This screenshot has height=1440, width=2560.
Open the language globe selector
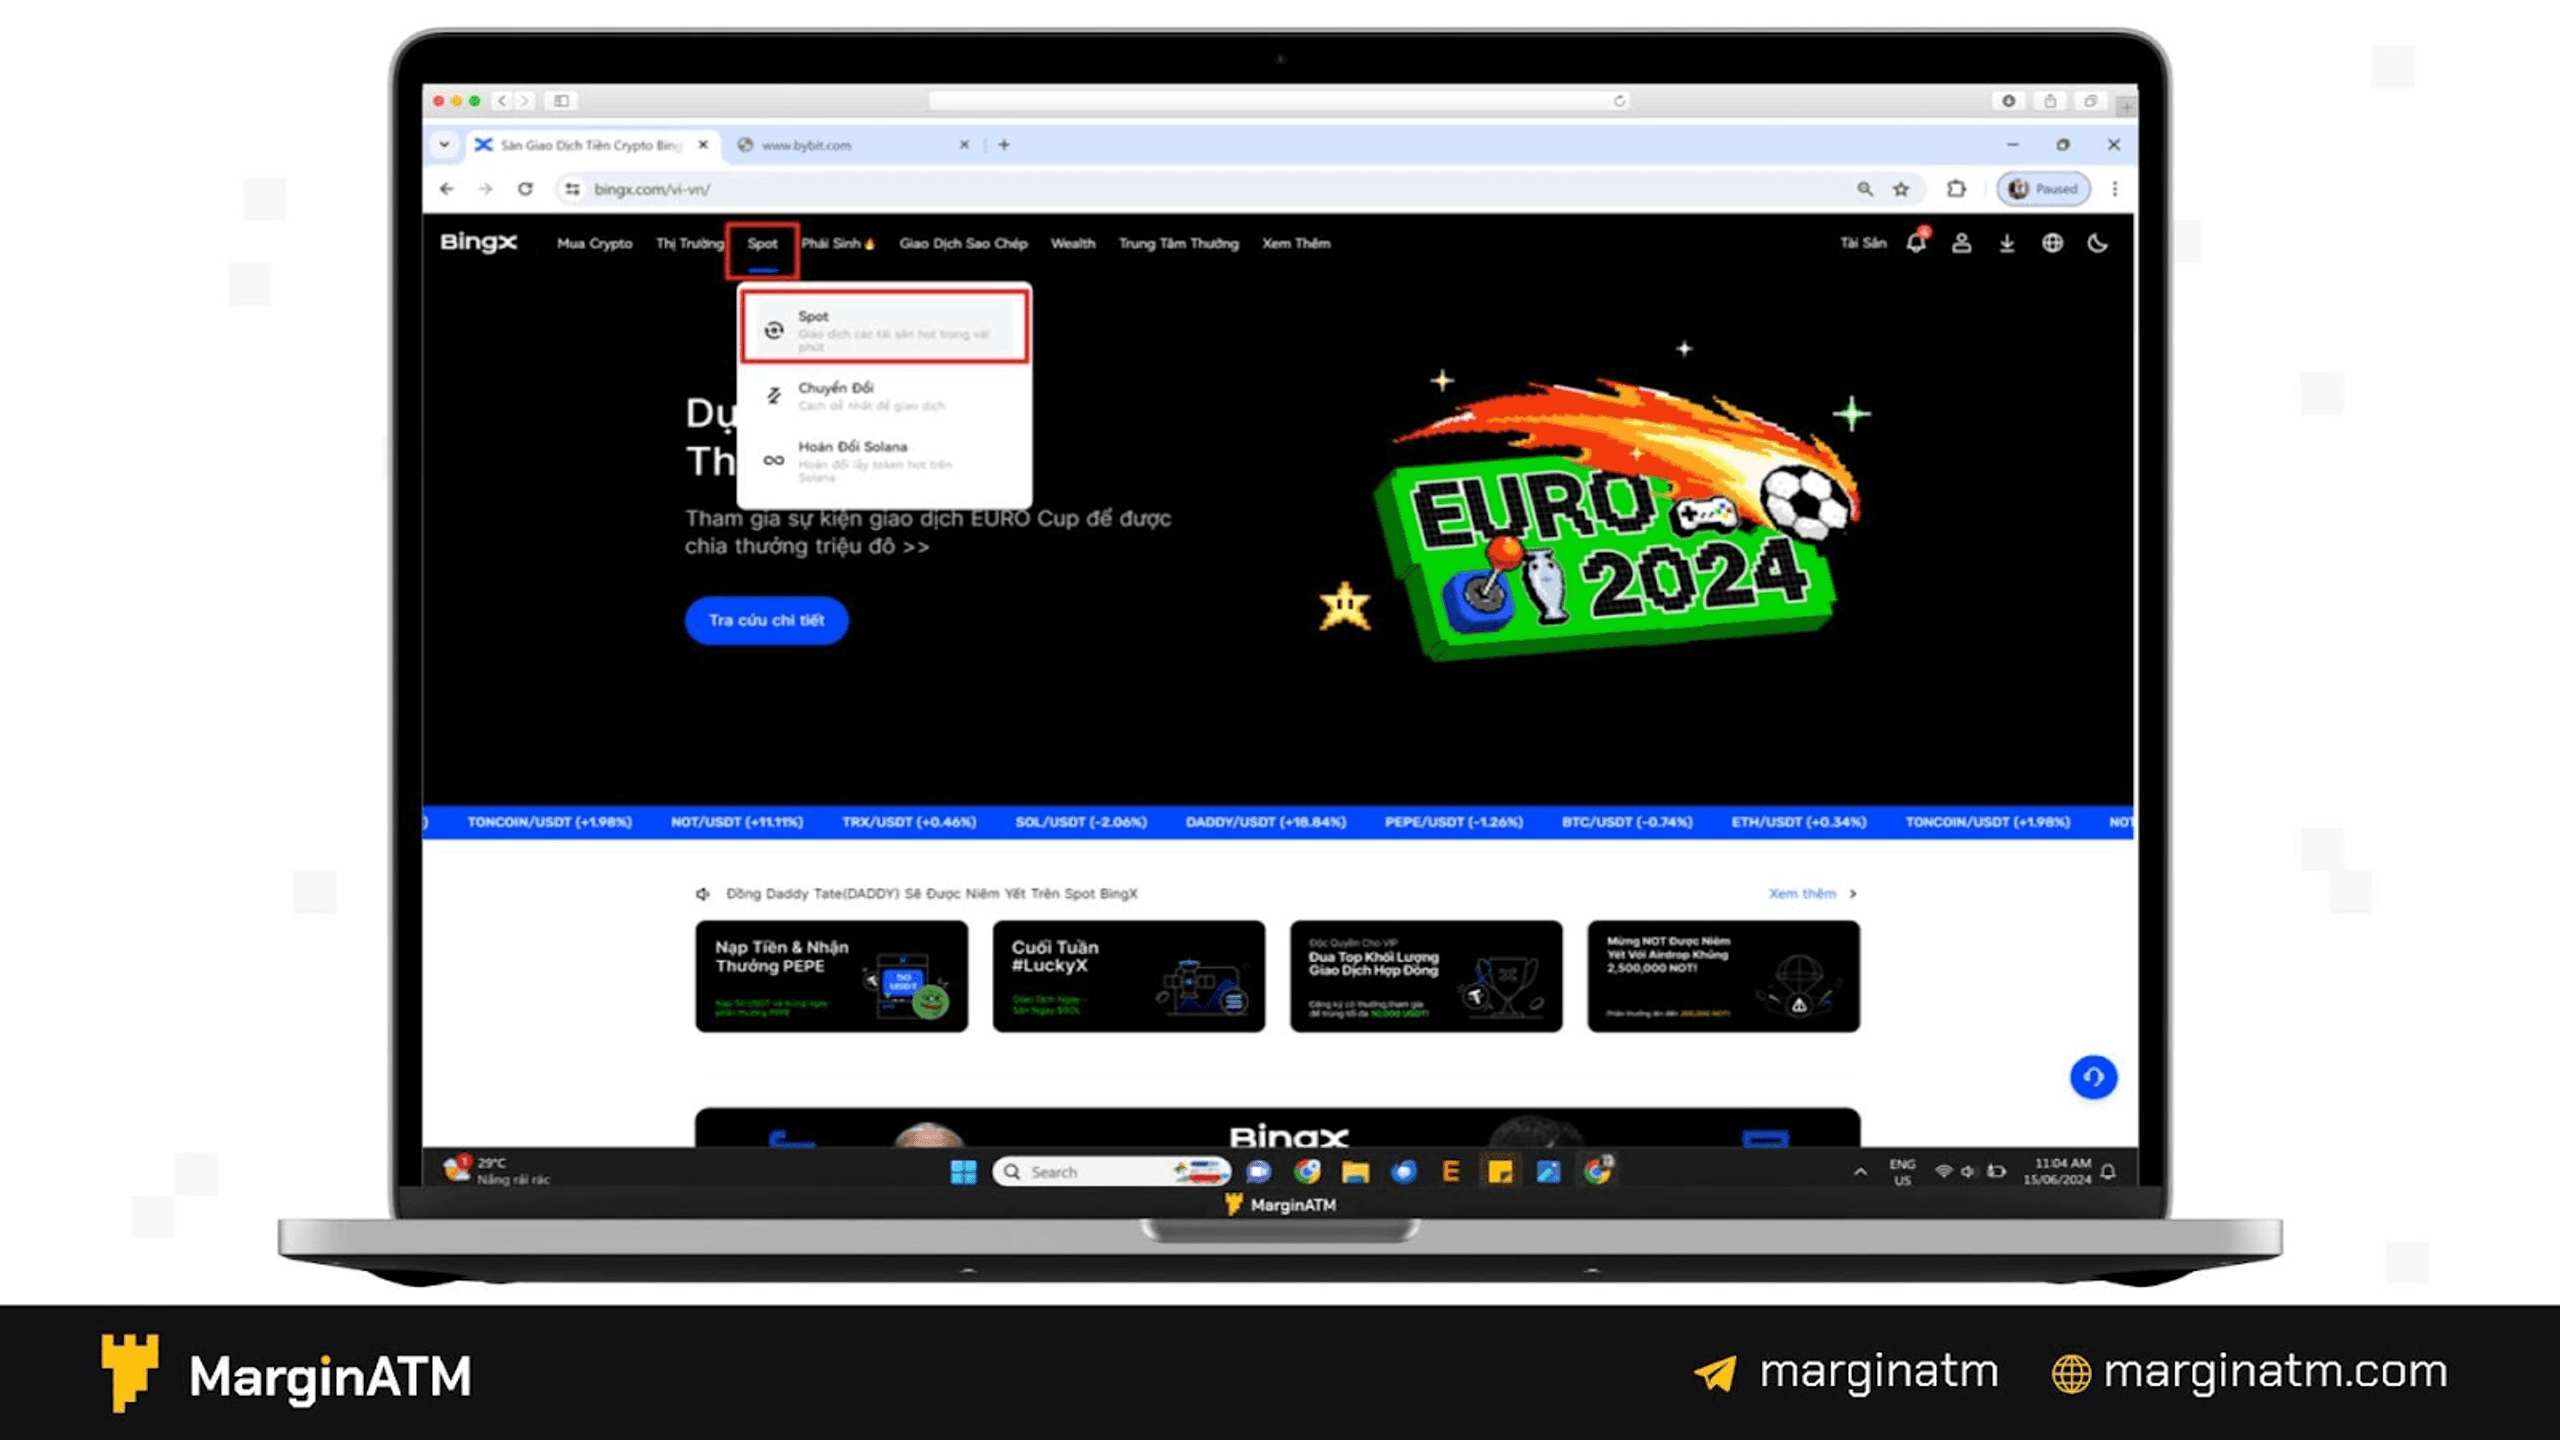pos(2052,243)
